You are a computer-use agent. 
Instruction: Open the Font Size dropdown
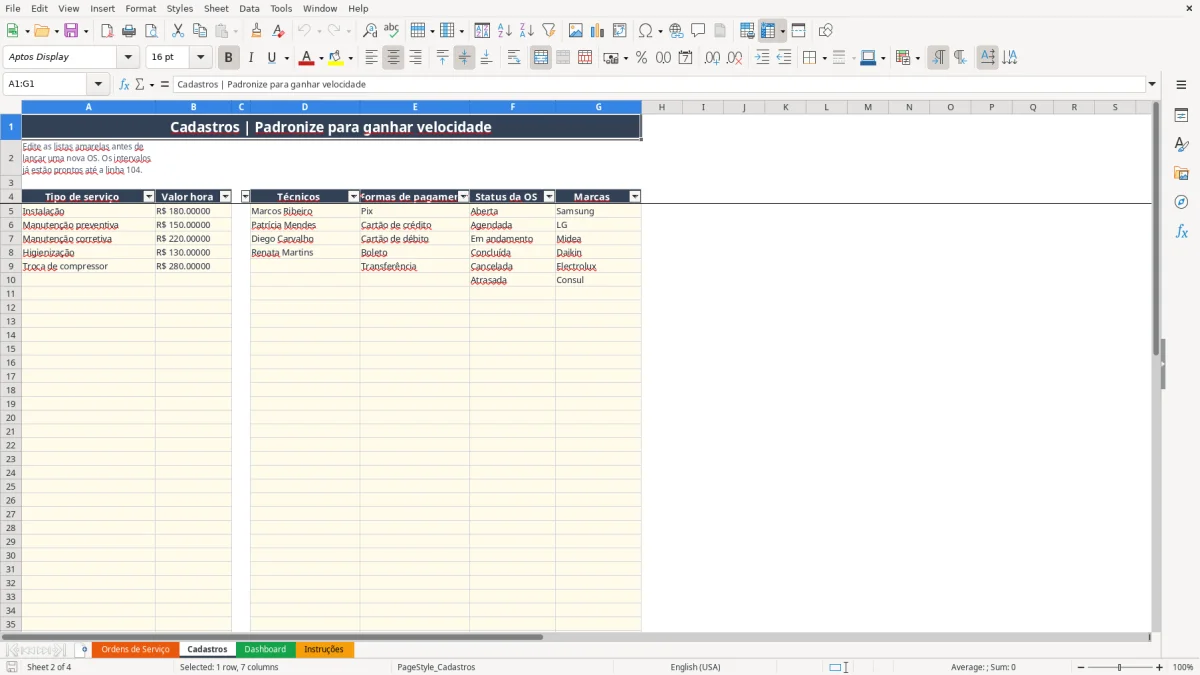point(200,57)
